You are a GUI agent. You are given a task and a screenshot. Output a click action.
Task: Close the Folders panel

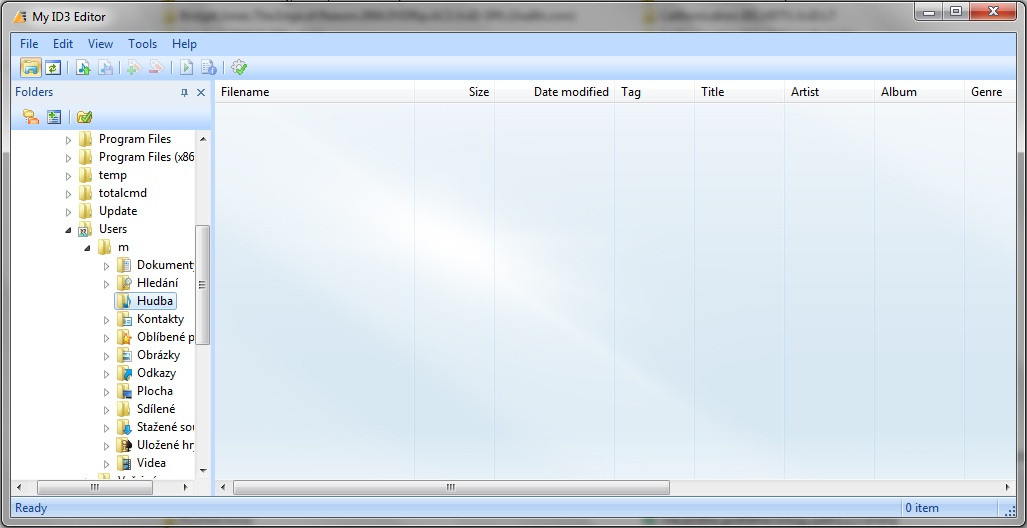[x=201, y=93]
